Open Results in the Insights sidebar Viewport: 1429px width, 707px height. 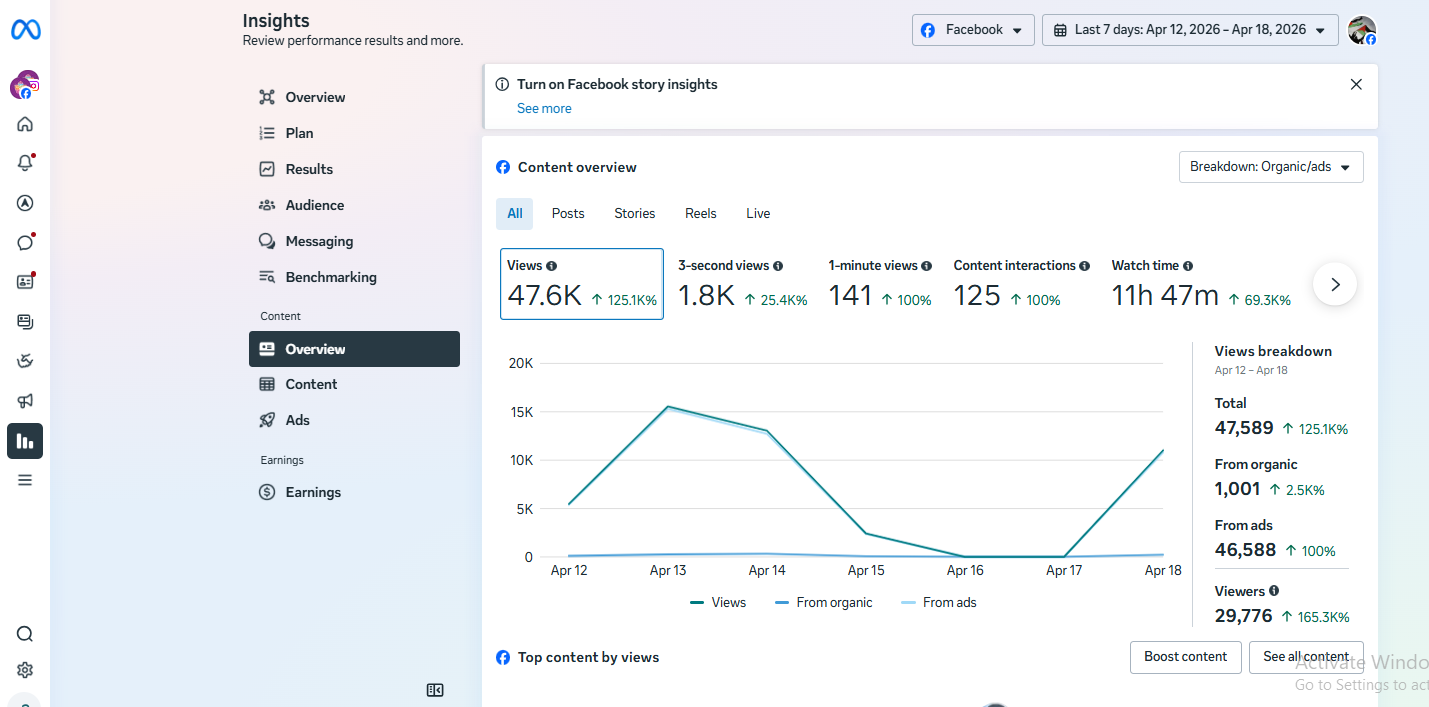coord(354,169)
